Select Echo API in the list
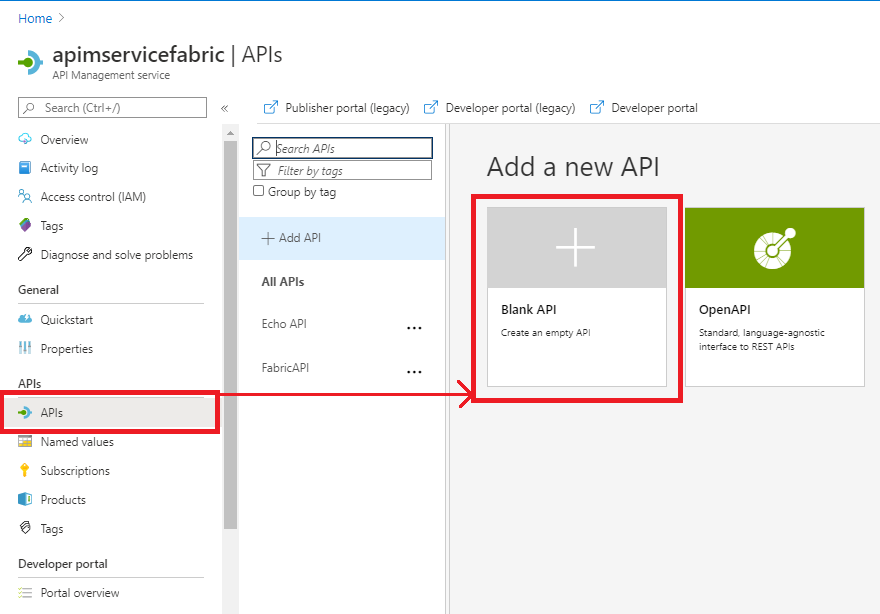The width and height of the screenshot is (880, 614). click(284, 324)
